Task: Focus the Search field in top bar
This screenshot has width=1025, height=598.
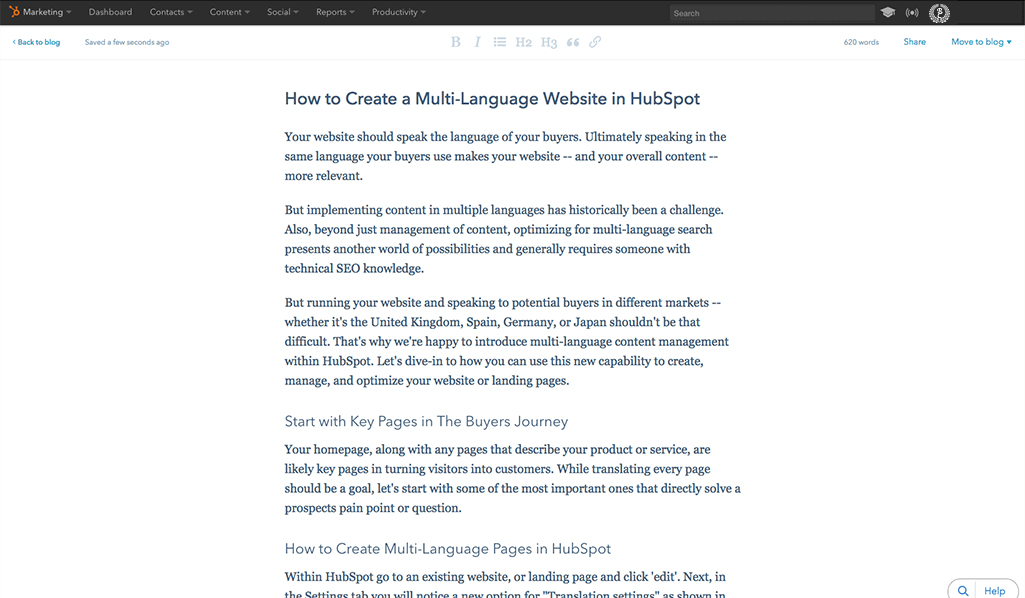Action: (771, 13)
